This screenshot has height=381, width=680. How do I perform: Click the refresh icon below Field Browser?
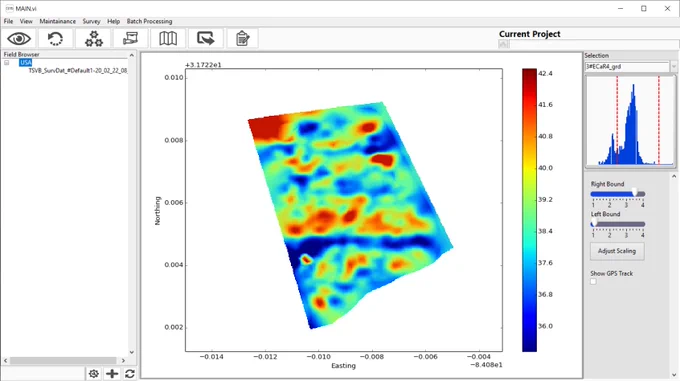(x=129, y=373)
